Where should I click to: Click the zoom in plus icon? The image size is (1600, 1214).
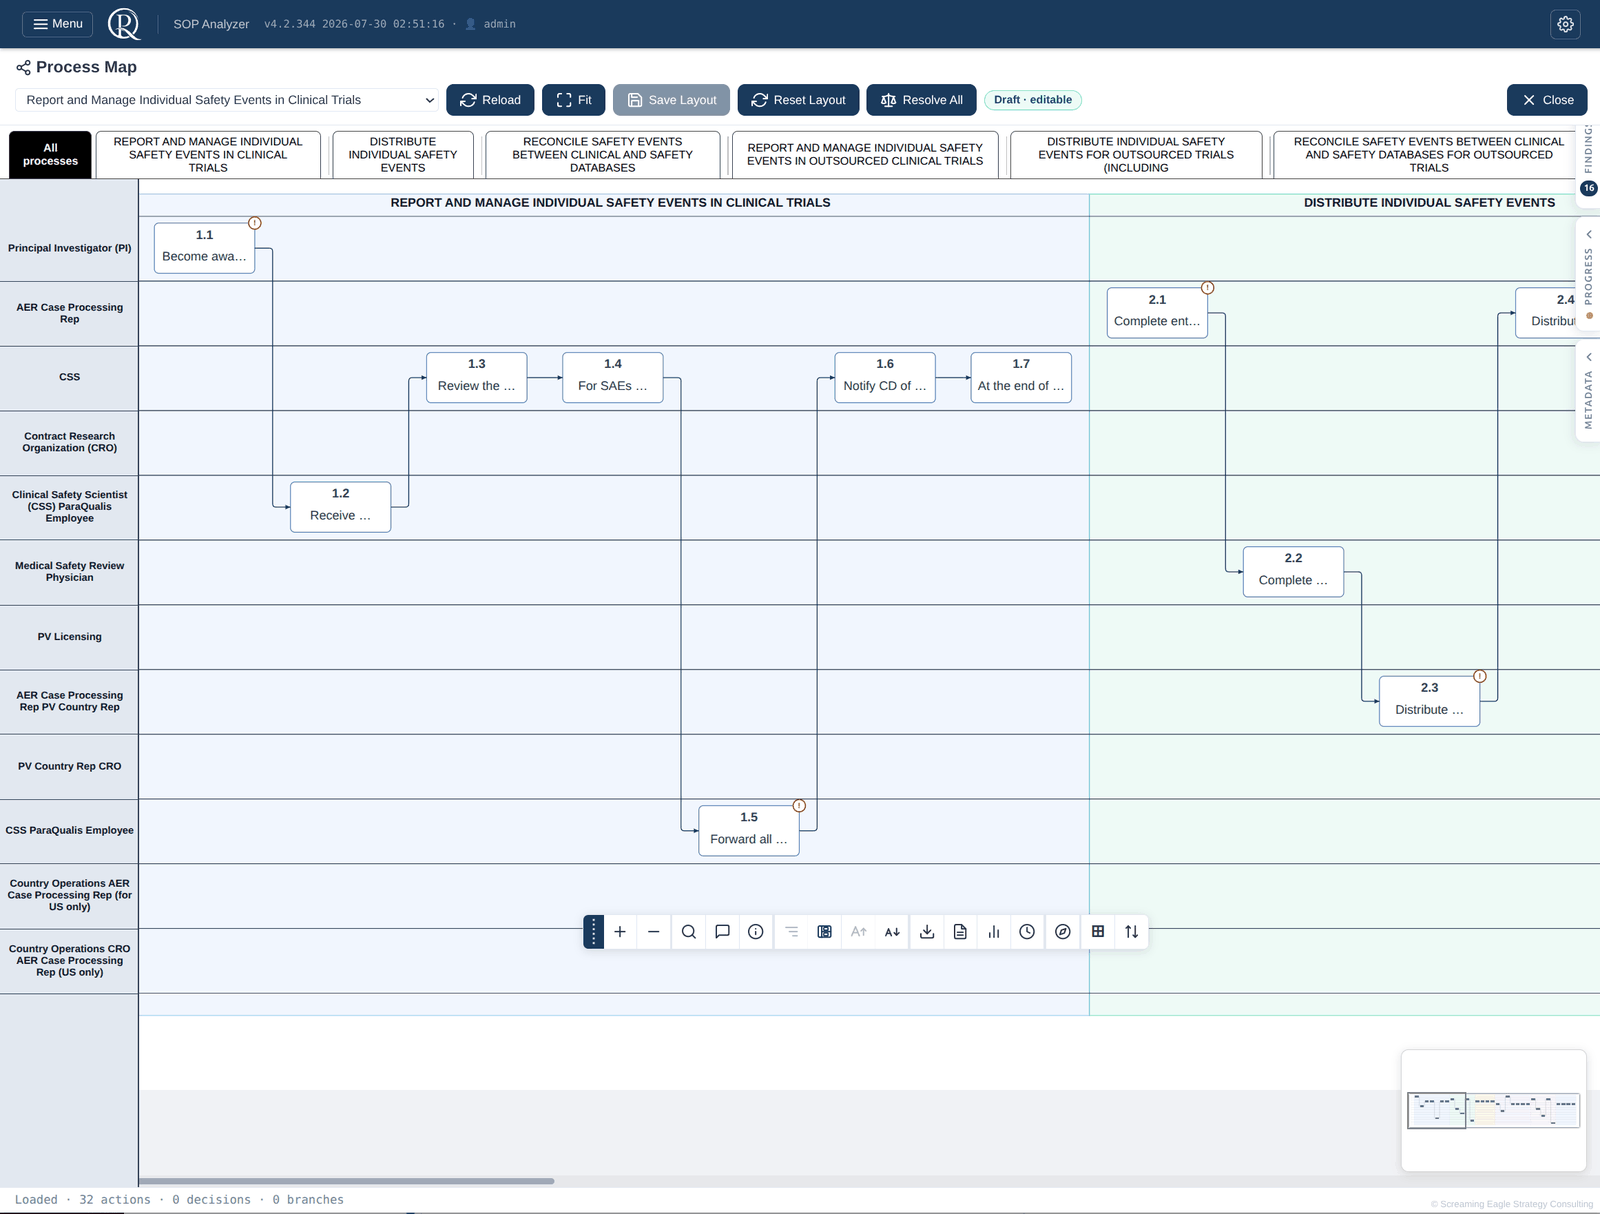click(x=620, y=931)
